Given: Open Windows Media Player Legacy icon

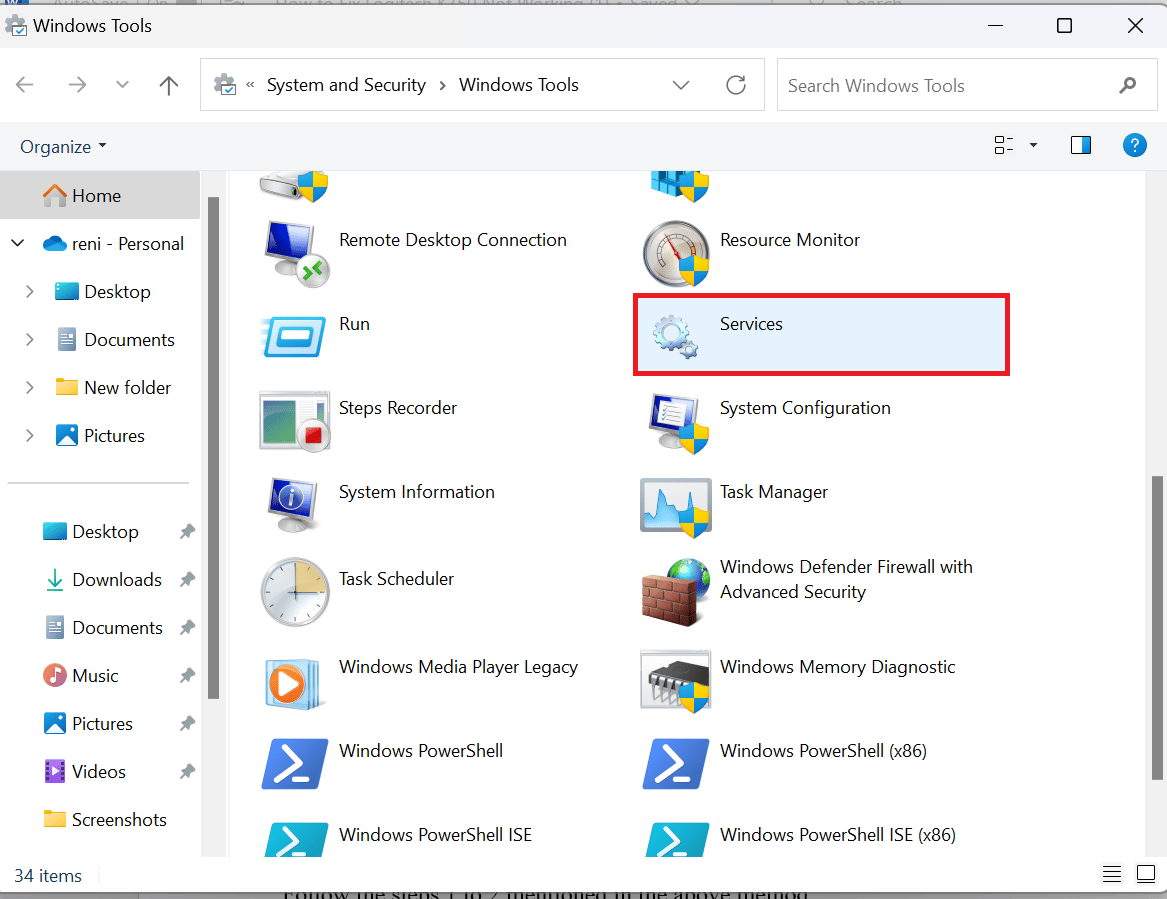Looking at the screenshot, I should coord(293,683).
